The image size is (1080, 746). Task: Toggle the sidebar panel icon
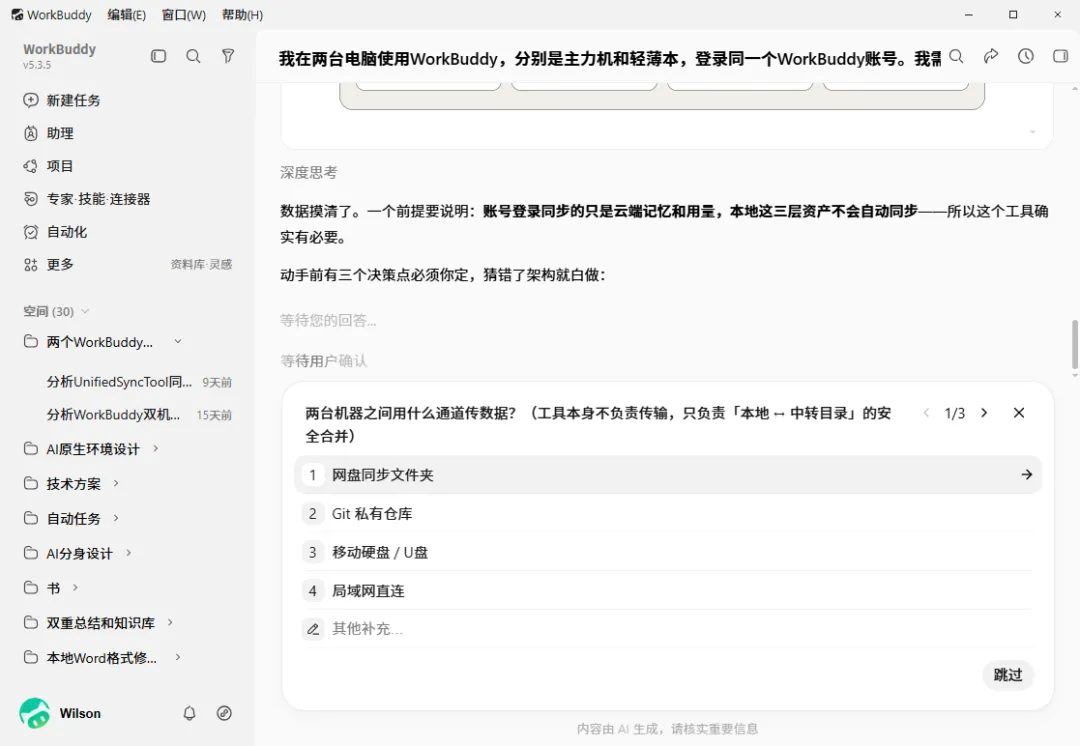(158, 56)
